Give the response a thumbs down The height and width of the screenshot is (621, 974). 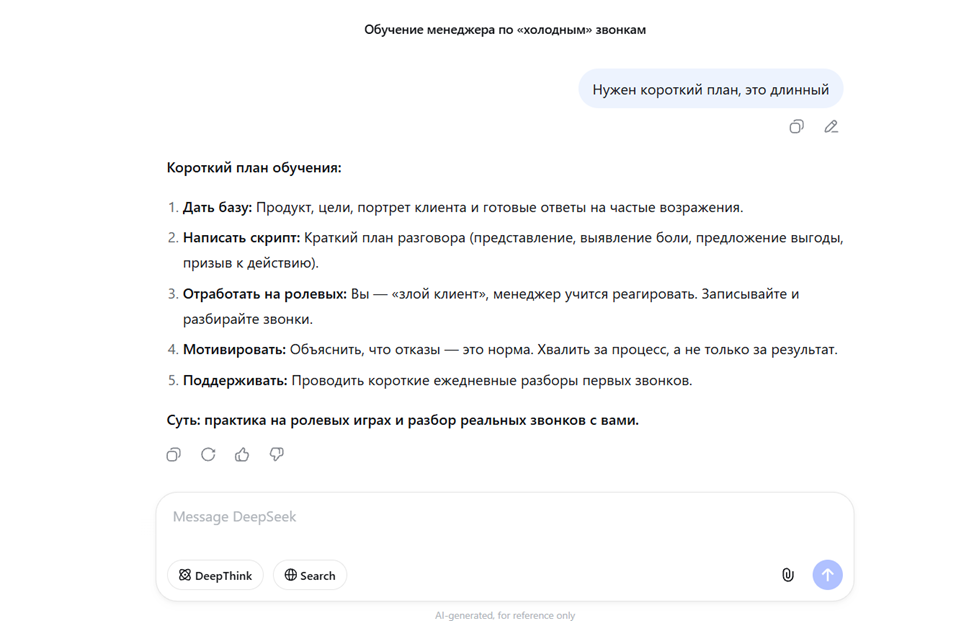[275, 454]
